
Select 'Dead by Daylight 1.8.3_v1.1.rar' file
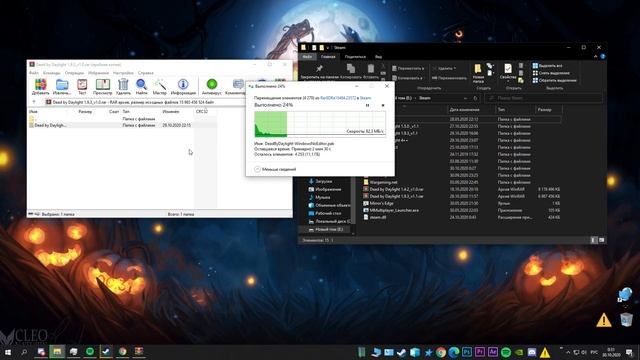[393, 196]
